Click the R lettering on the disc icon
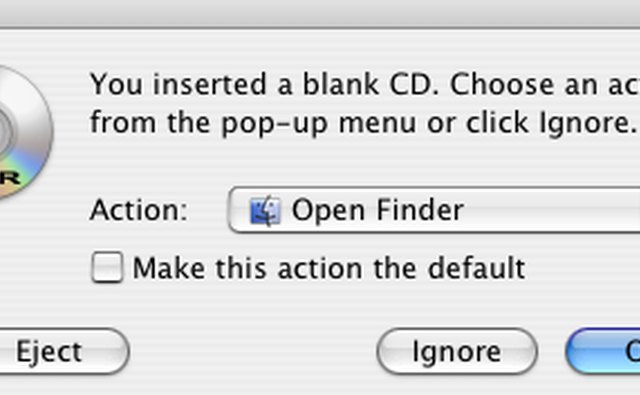640x395 pixels. tap(9, 178)
